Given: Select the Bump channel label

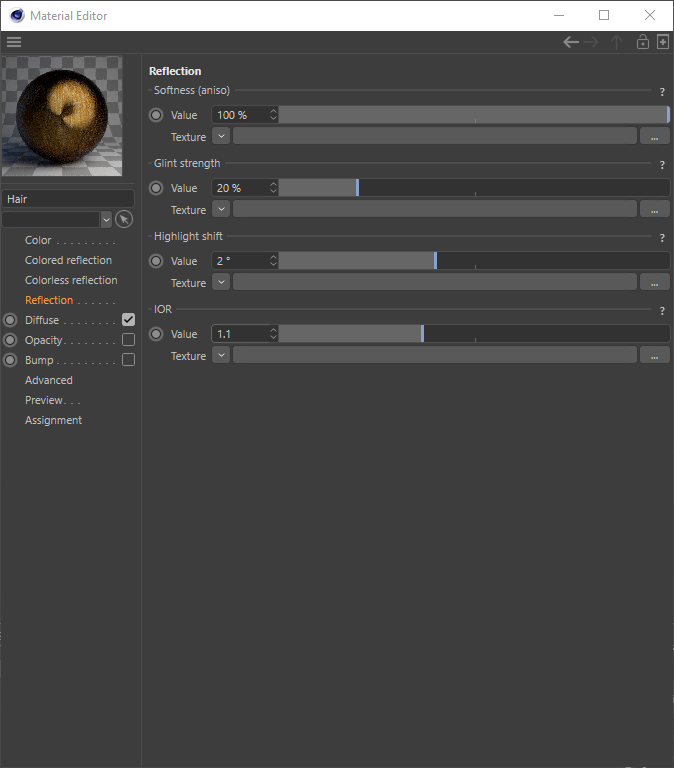Looking at the screenshot, I should (x=39, y=360).
